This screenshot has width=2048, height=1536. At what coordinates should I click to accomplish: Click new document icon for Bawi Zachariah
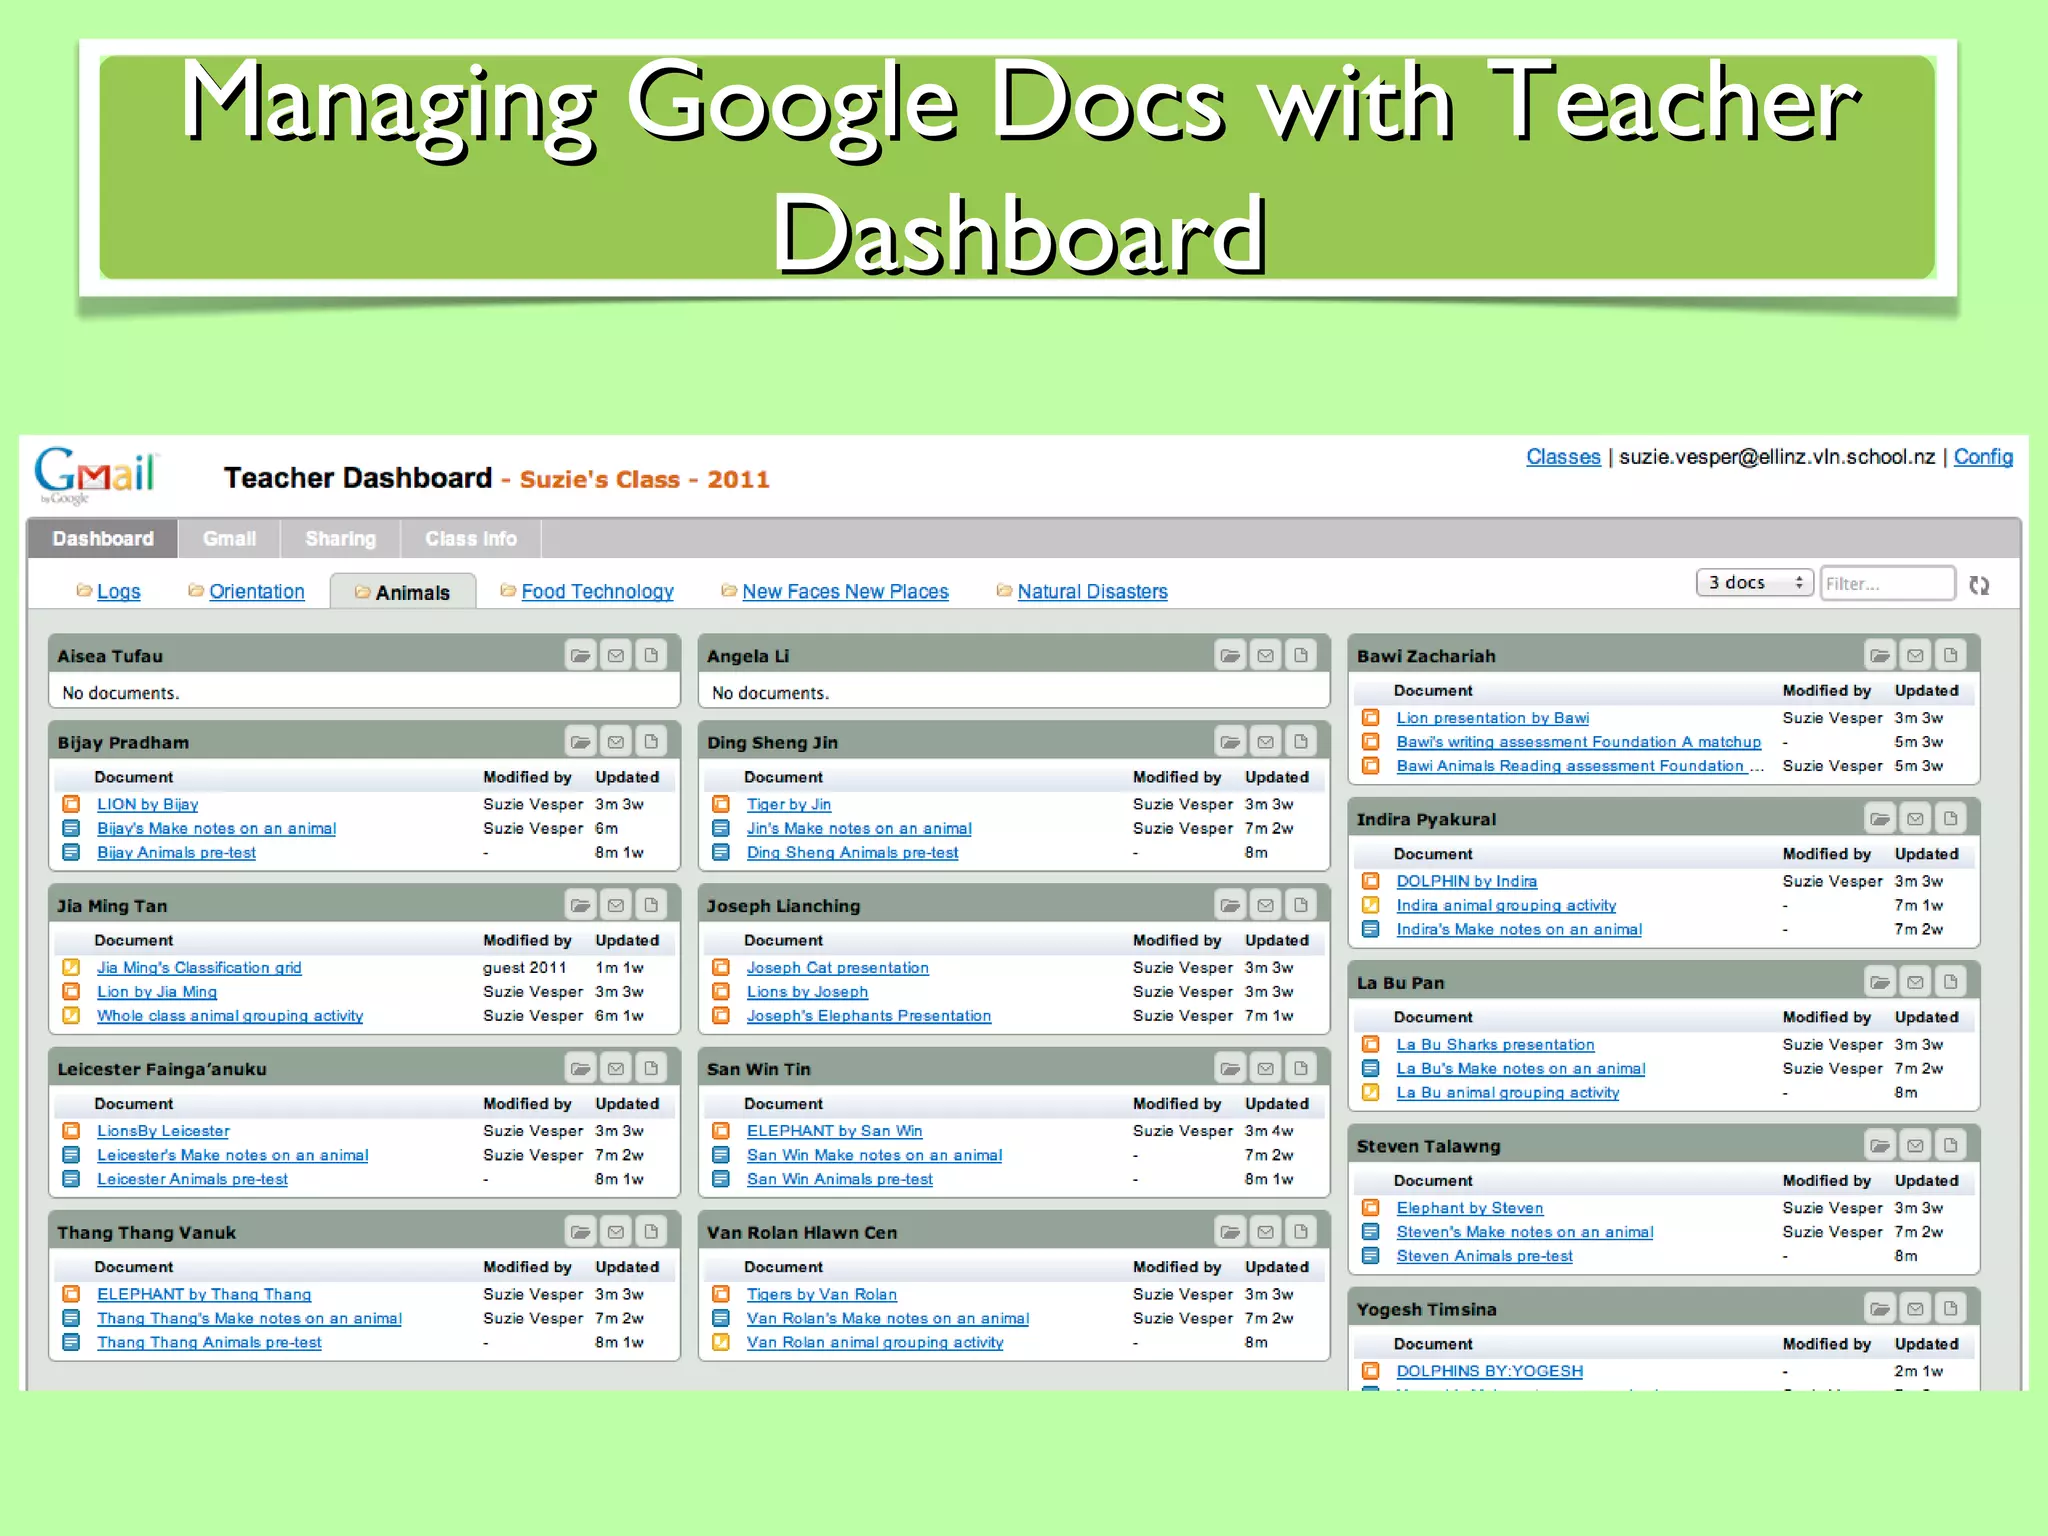(1951, 656)
